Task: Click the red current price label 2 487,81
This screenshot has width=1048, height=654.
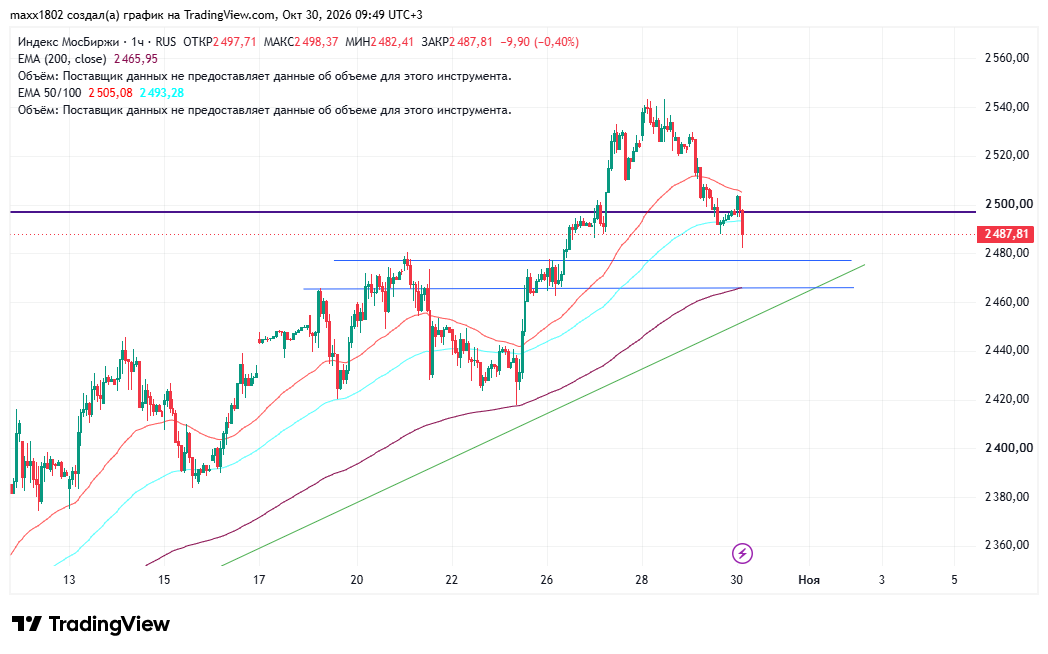Action: pyautogui.click(x=1006, y=234)
